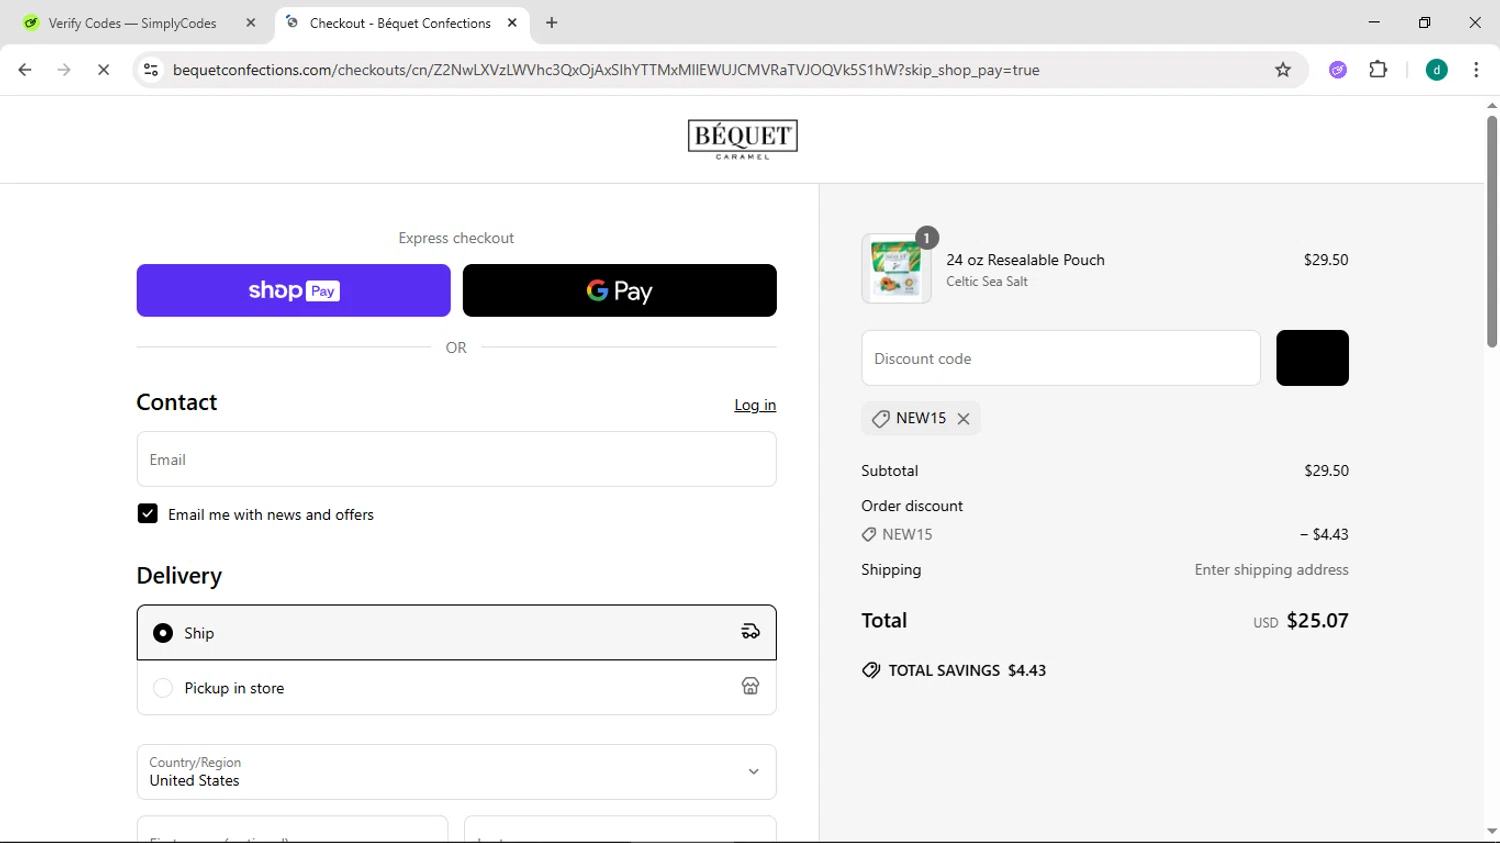Click the shipping truck icon

tap(750, 632)
